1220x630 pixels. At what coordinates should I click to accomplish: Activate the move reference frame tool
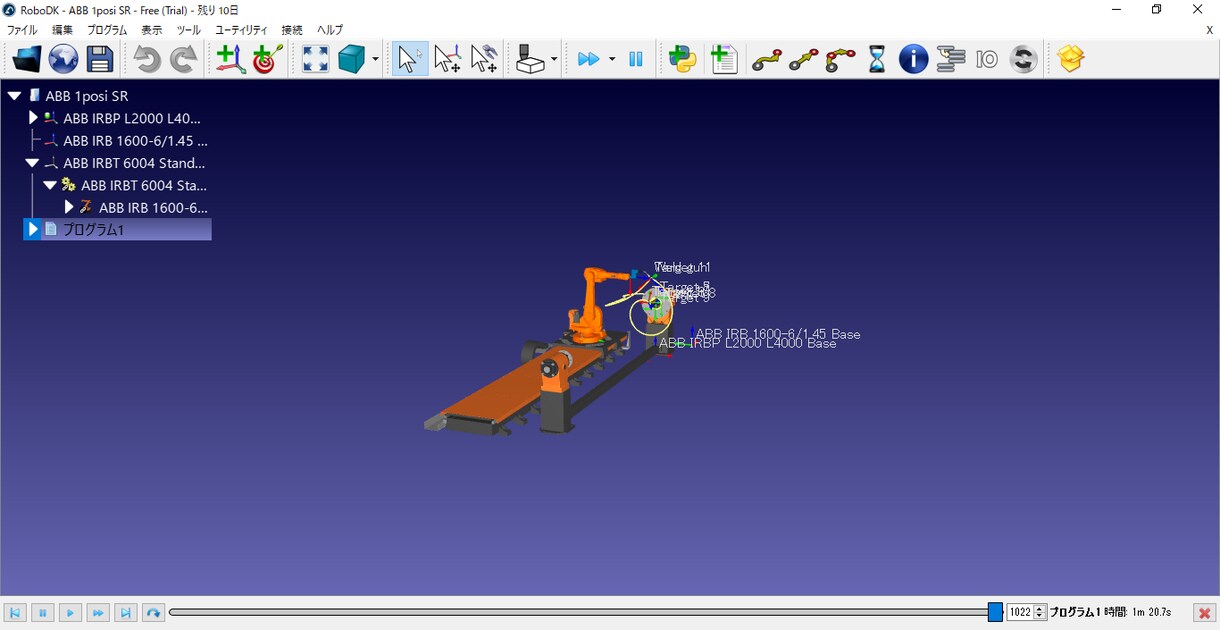point(447,60)
